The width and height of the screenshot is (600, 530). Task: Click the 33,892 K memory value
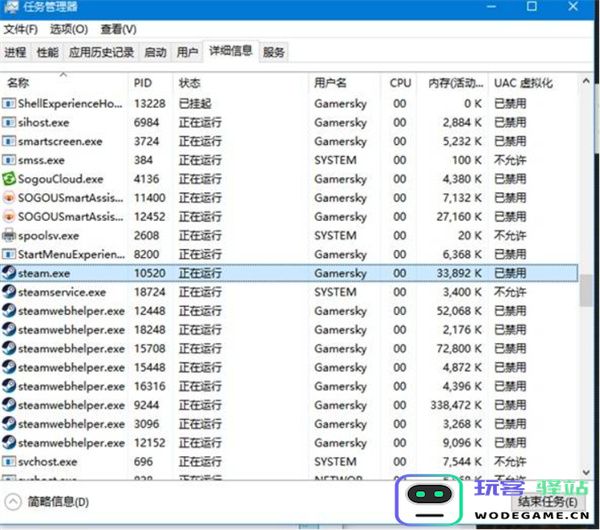click(x=459, y=273)
